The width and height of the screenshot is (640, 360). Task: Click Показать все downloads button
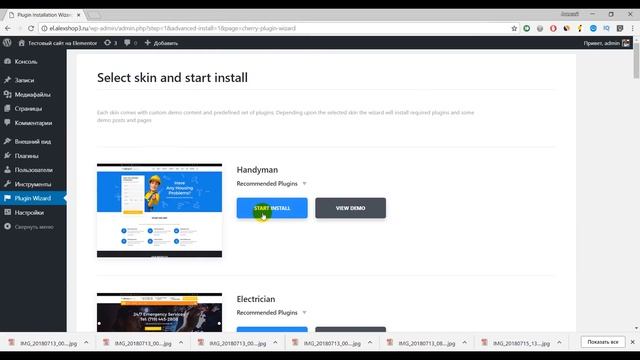tap(603, 342)
